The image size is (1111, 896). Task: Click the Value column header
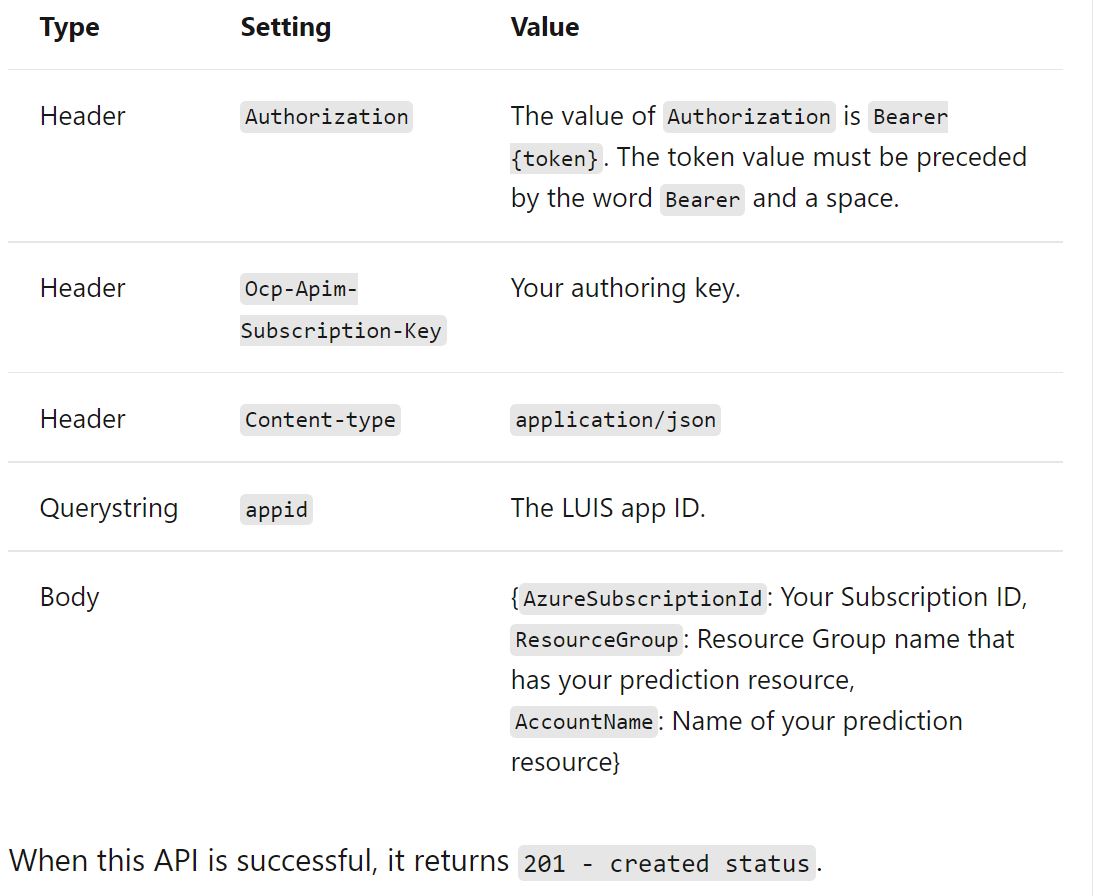point(544,27)
